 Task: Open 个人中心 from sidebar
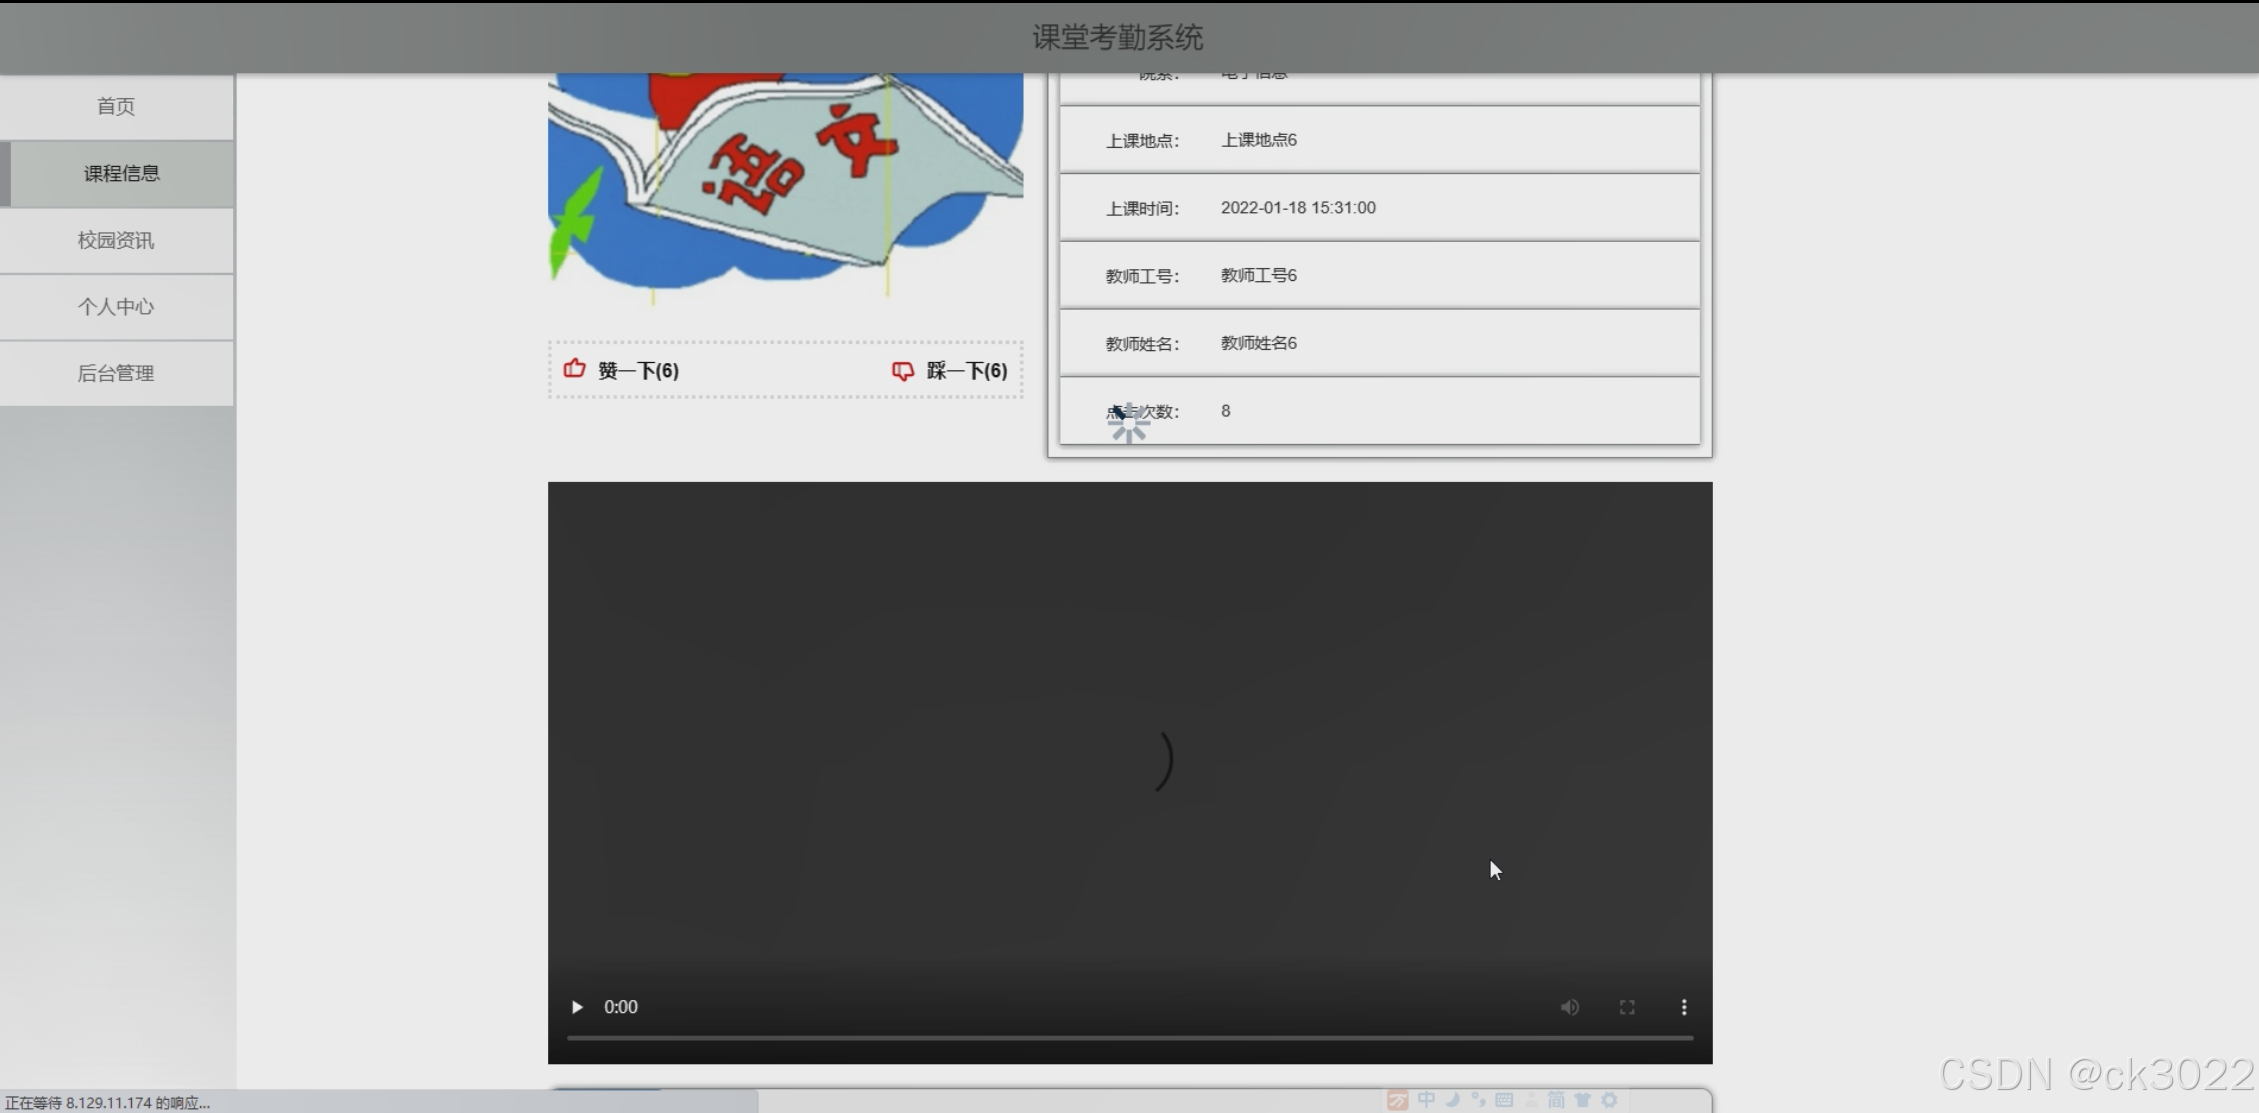(x=116, y=307)
